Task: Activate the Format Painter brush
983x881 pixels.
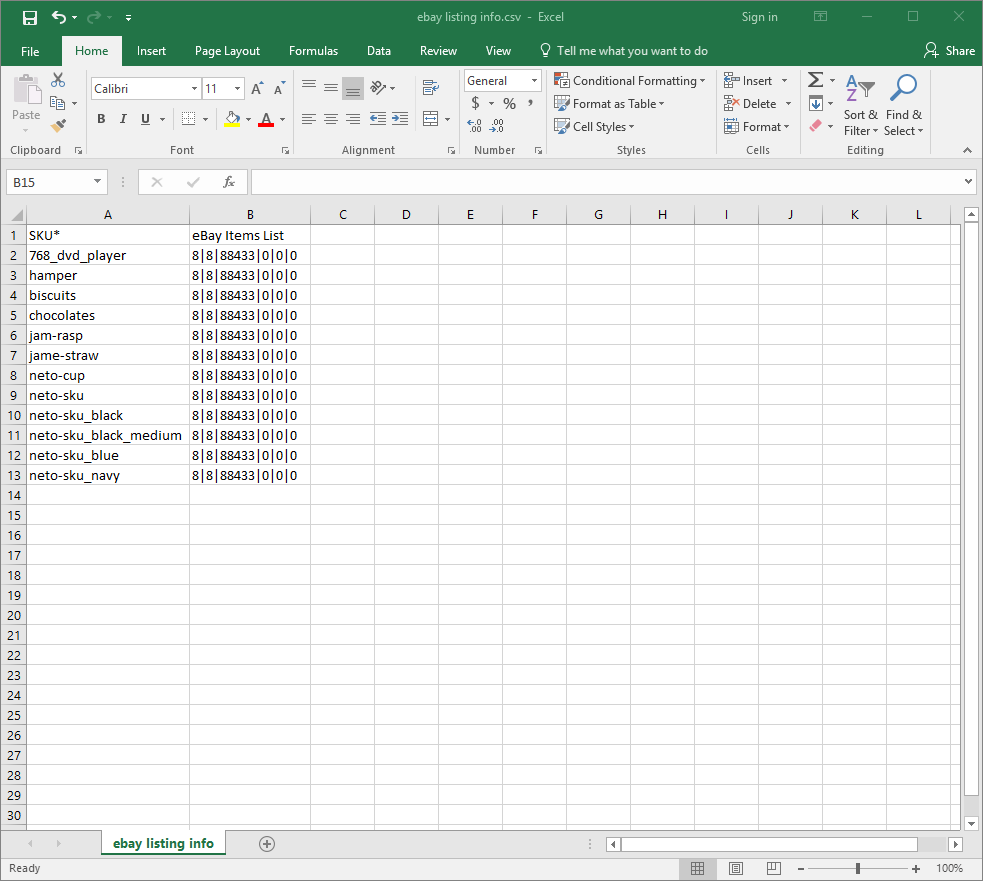Action: (58, 126)
